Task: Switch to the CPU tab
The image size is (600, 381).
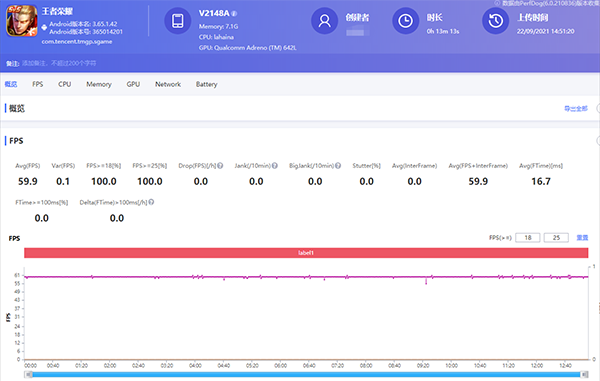Action: pos(64,84)
